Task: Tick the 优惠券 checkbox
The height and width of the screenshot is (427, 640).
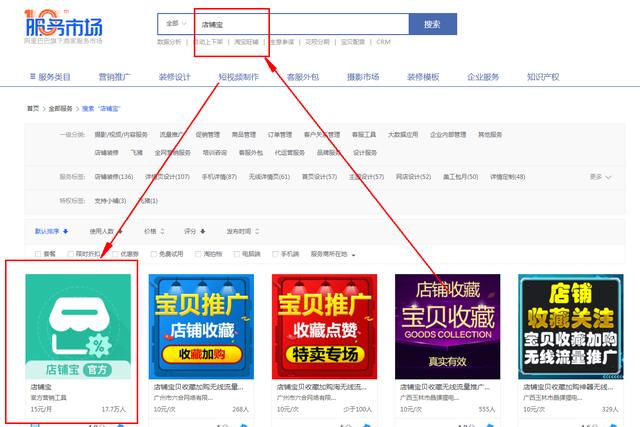Action: (115, 254)
